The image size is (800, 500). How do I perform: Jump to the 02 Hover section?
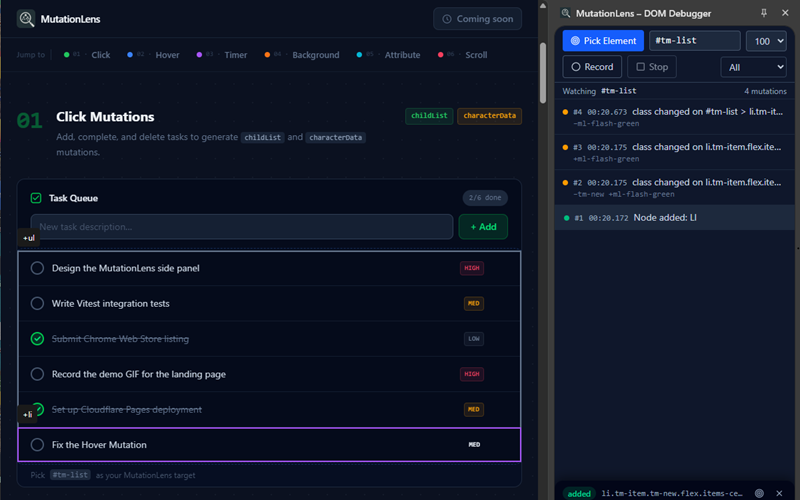click(153, 55)
